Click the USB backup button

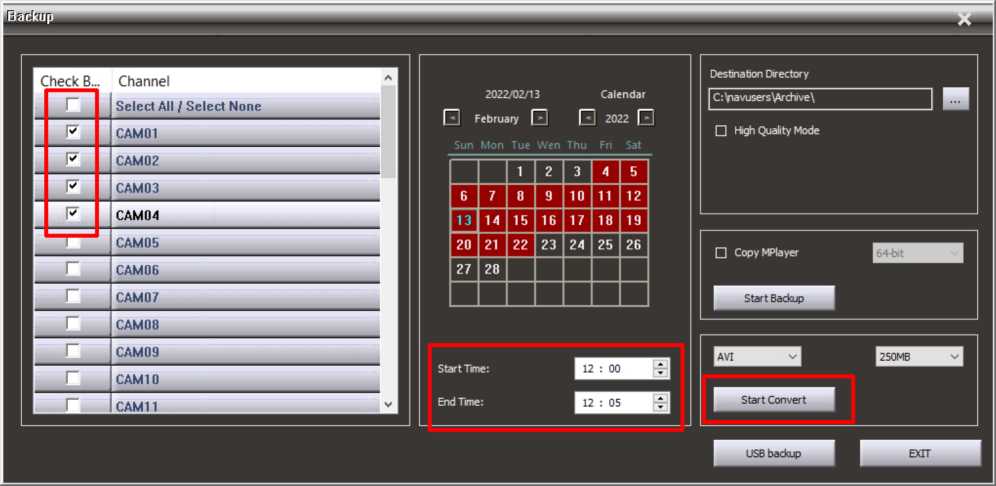(x=774, y=453)
